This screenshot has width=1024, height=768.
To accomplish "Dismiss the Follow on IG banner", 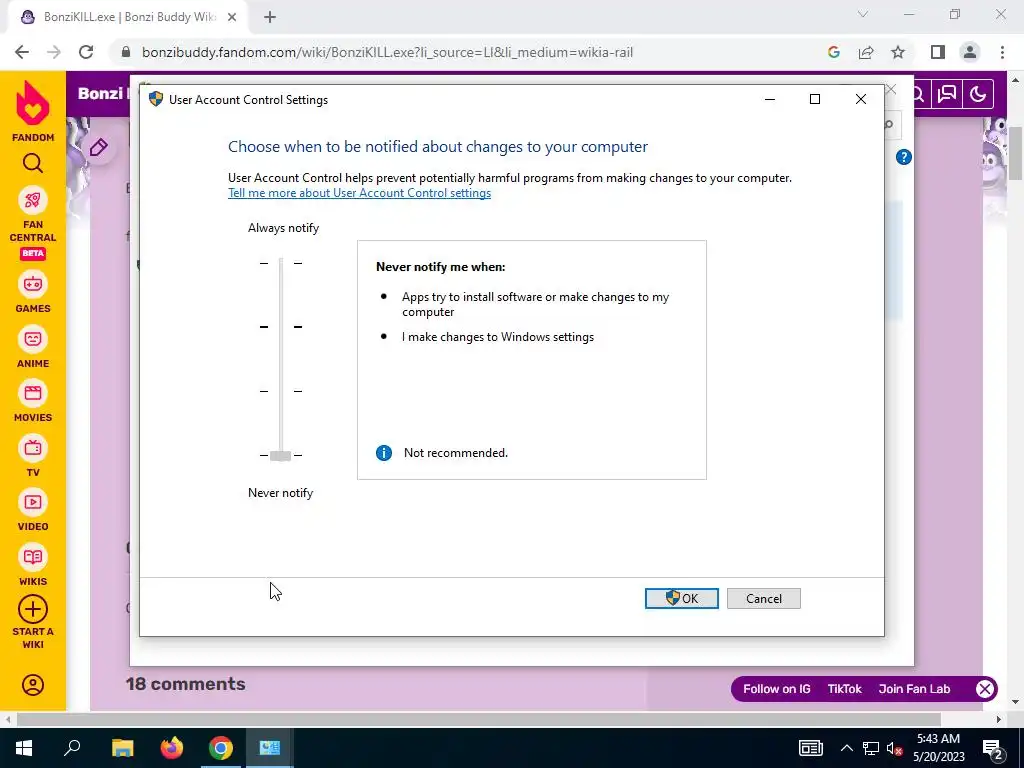I will coord(985,689).
